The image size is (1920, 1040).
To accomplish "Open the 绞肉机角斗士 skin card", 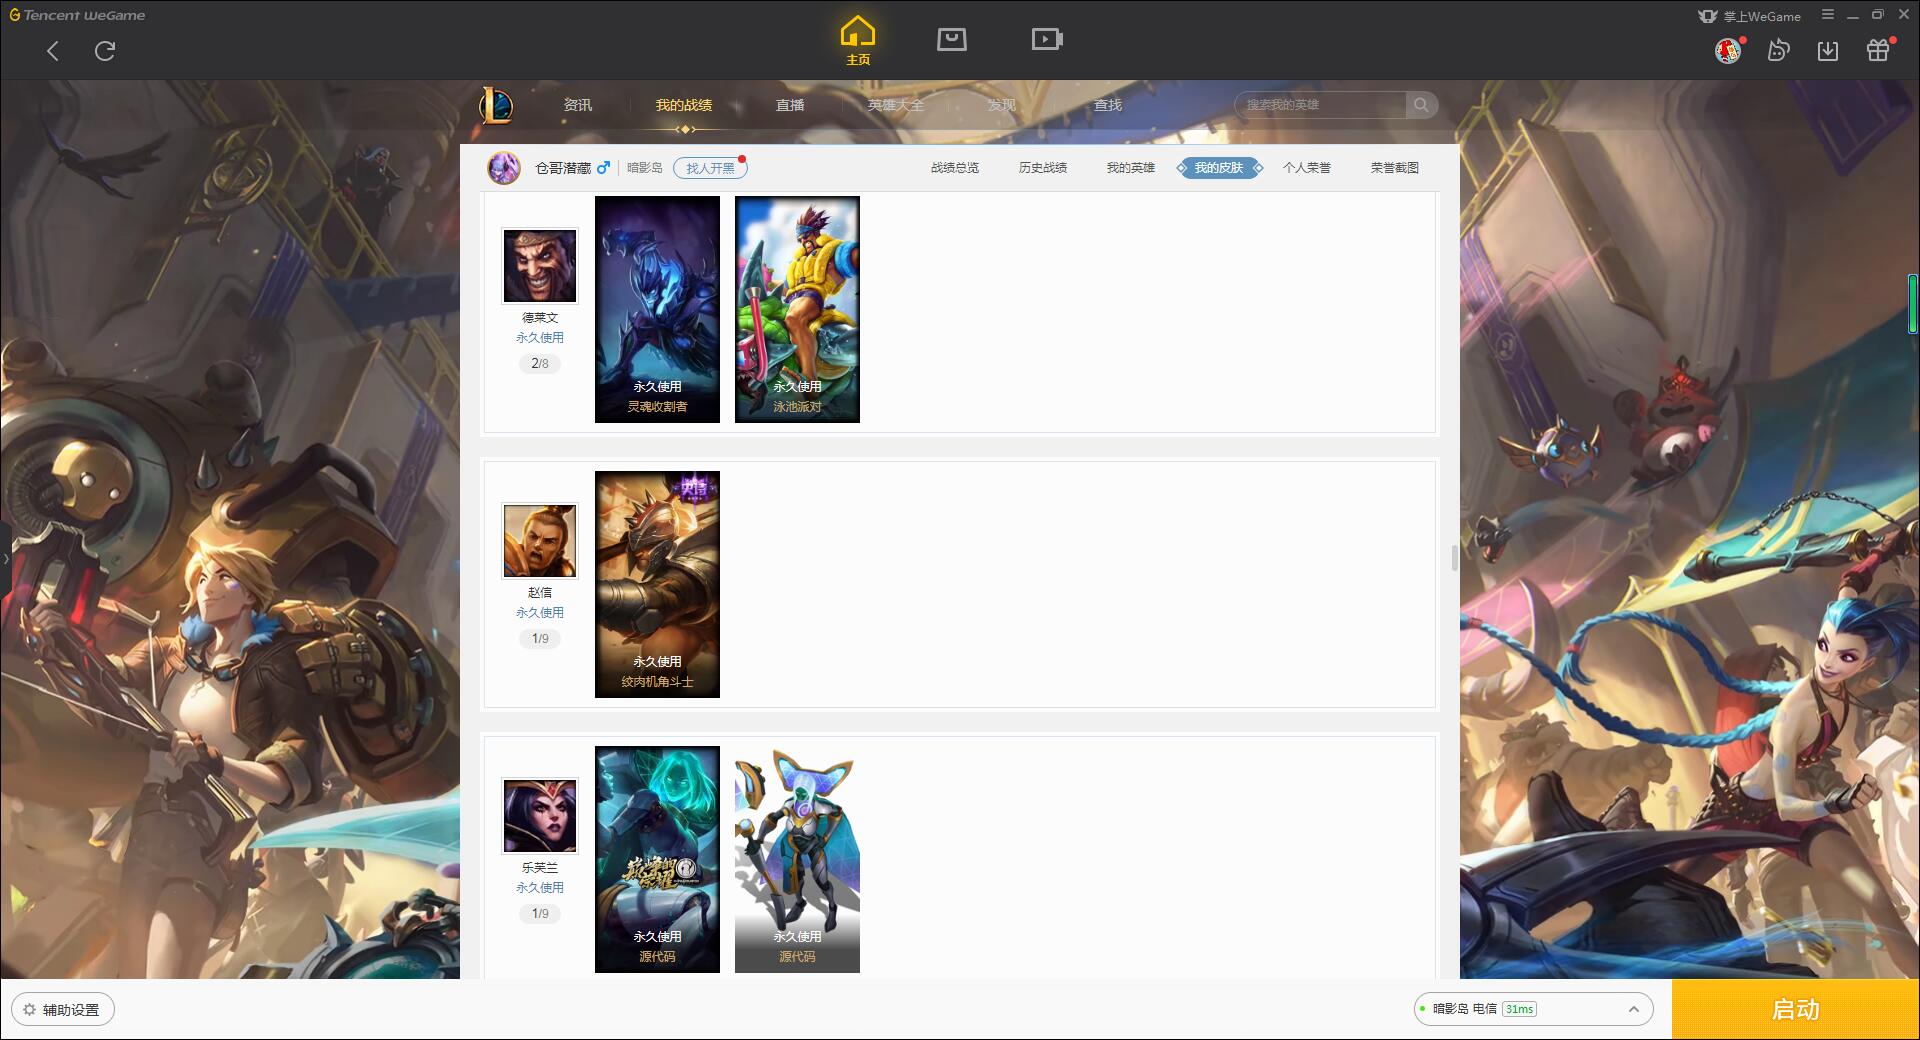I will coord(657,584).
